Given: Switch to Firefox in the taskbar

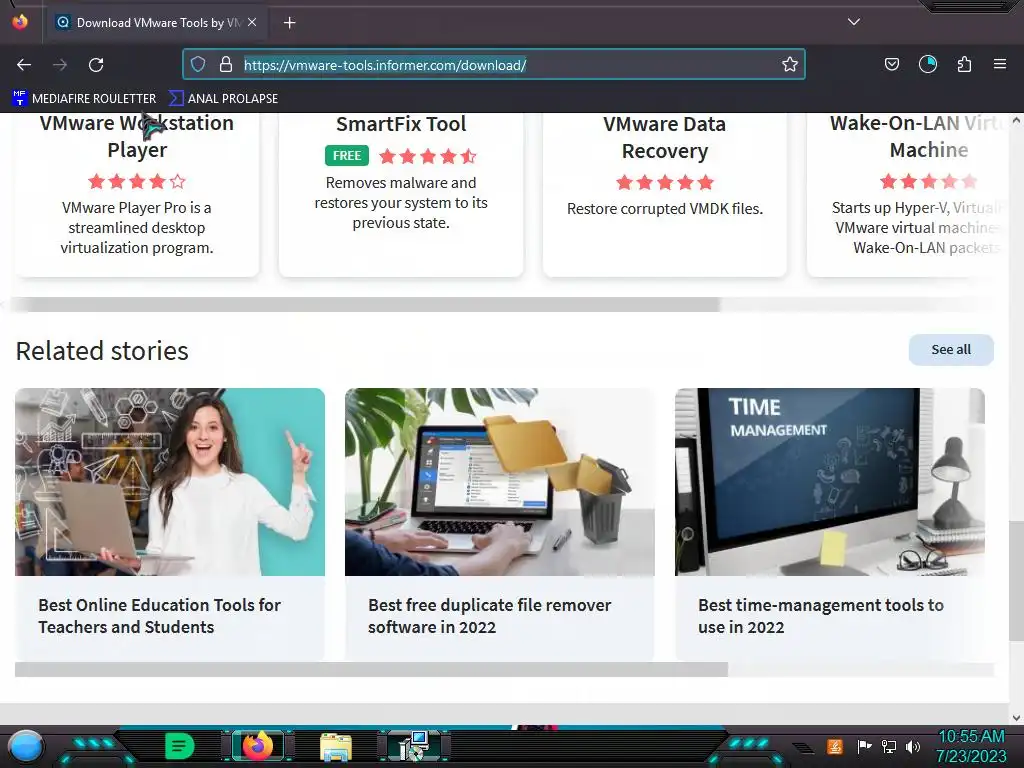Looking at the screenshot, I should 257,746.
